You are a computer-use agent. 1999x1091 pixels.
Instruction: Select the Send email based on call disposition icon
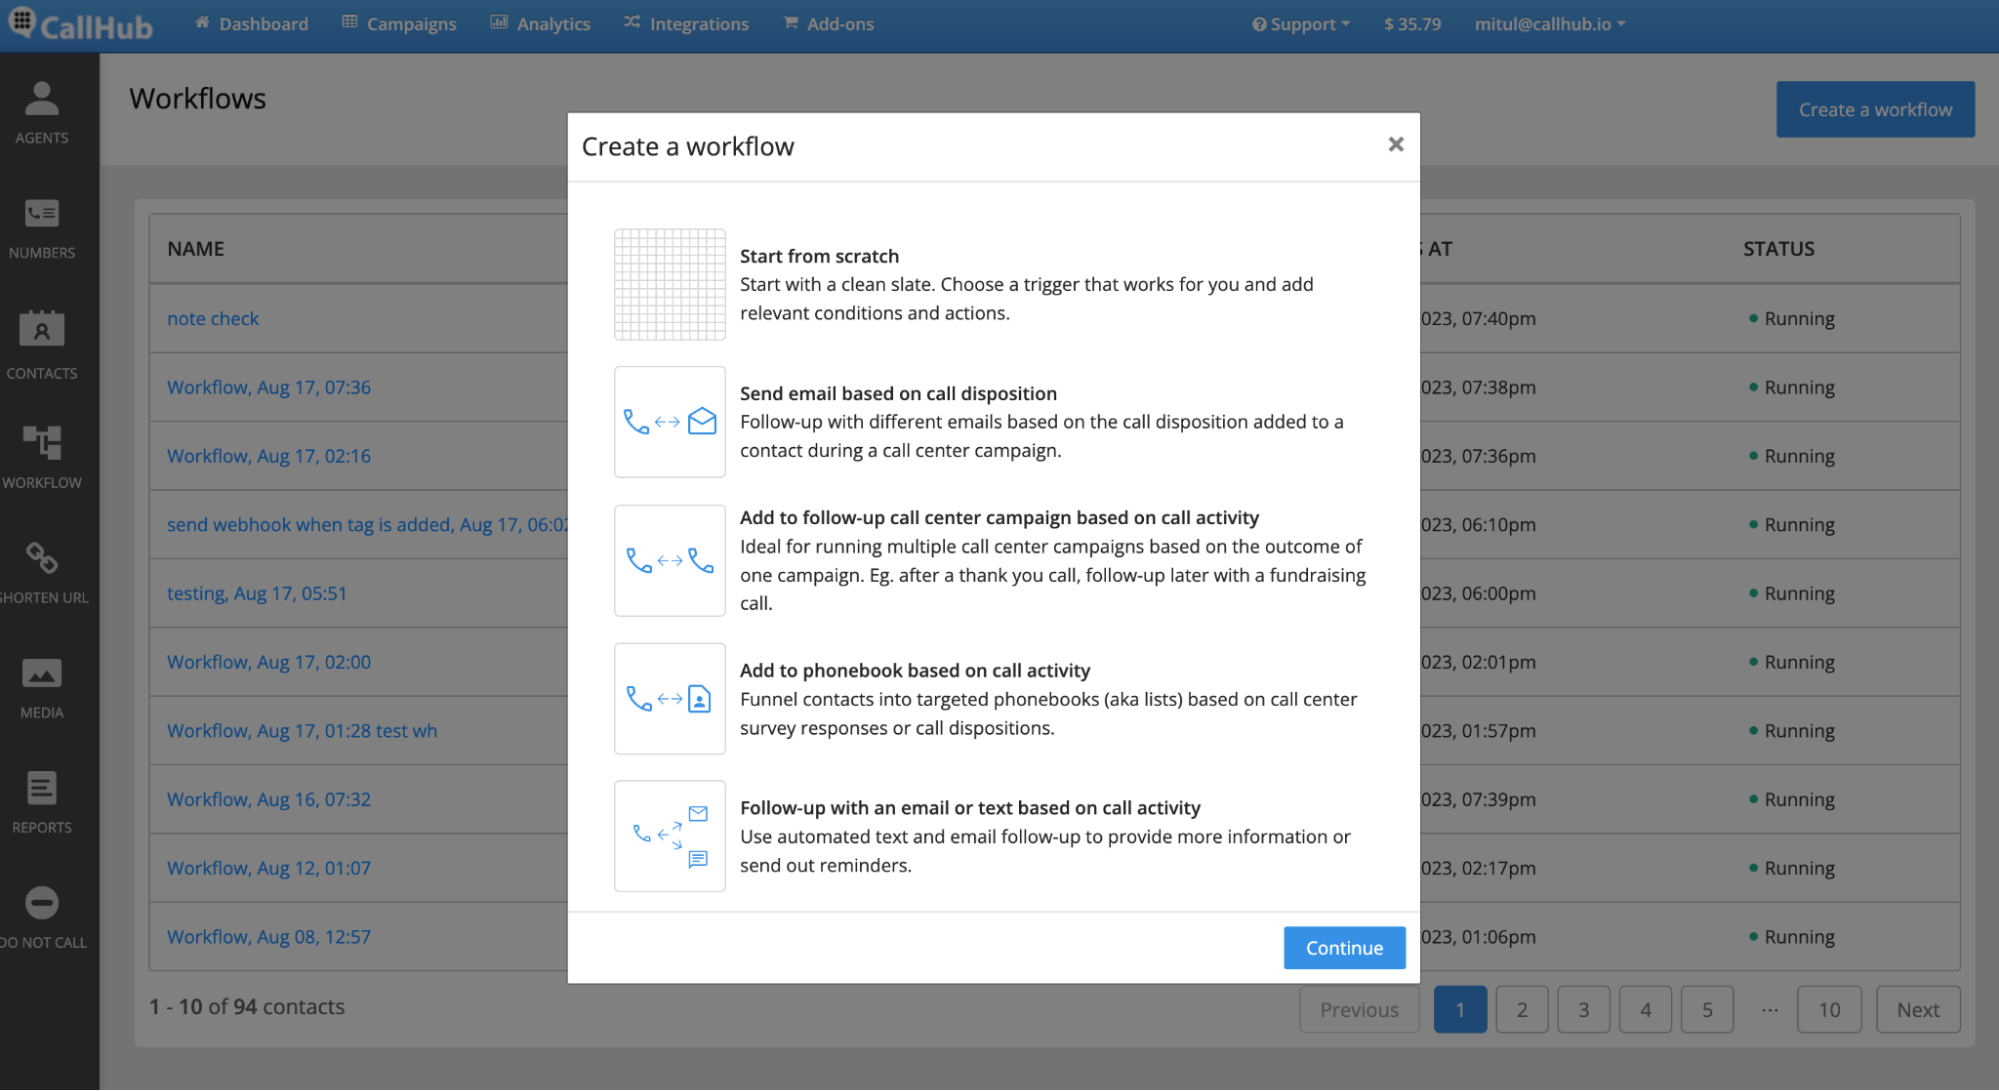669,422
